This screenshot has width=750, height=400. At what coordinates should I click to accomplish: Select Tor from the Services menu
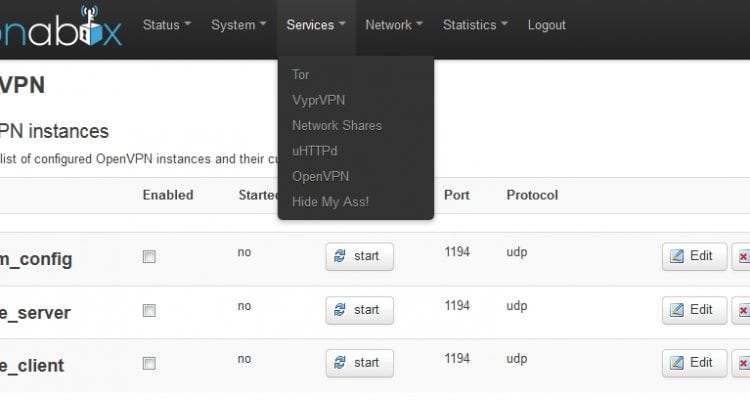(x=300, y=75)
